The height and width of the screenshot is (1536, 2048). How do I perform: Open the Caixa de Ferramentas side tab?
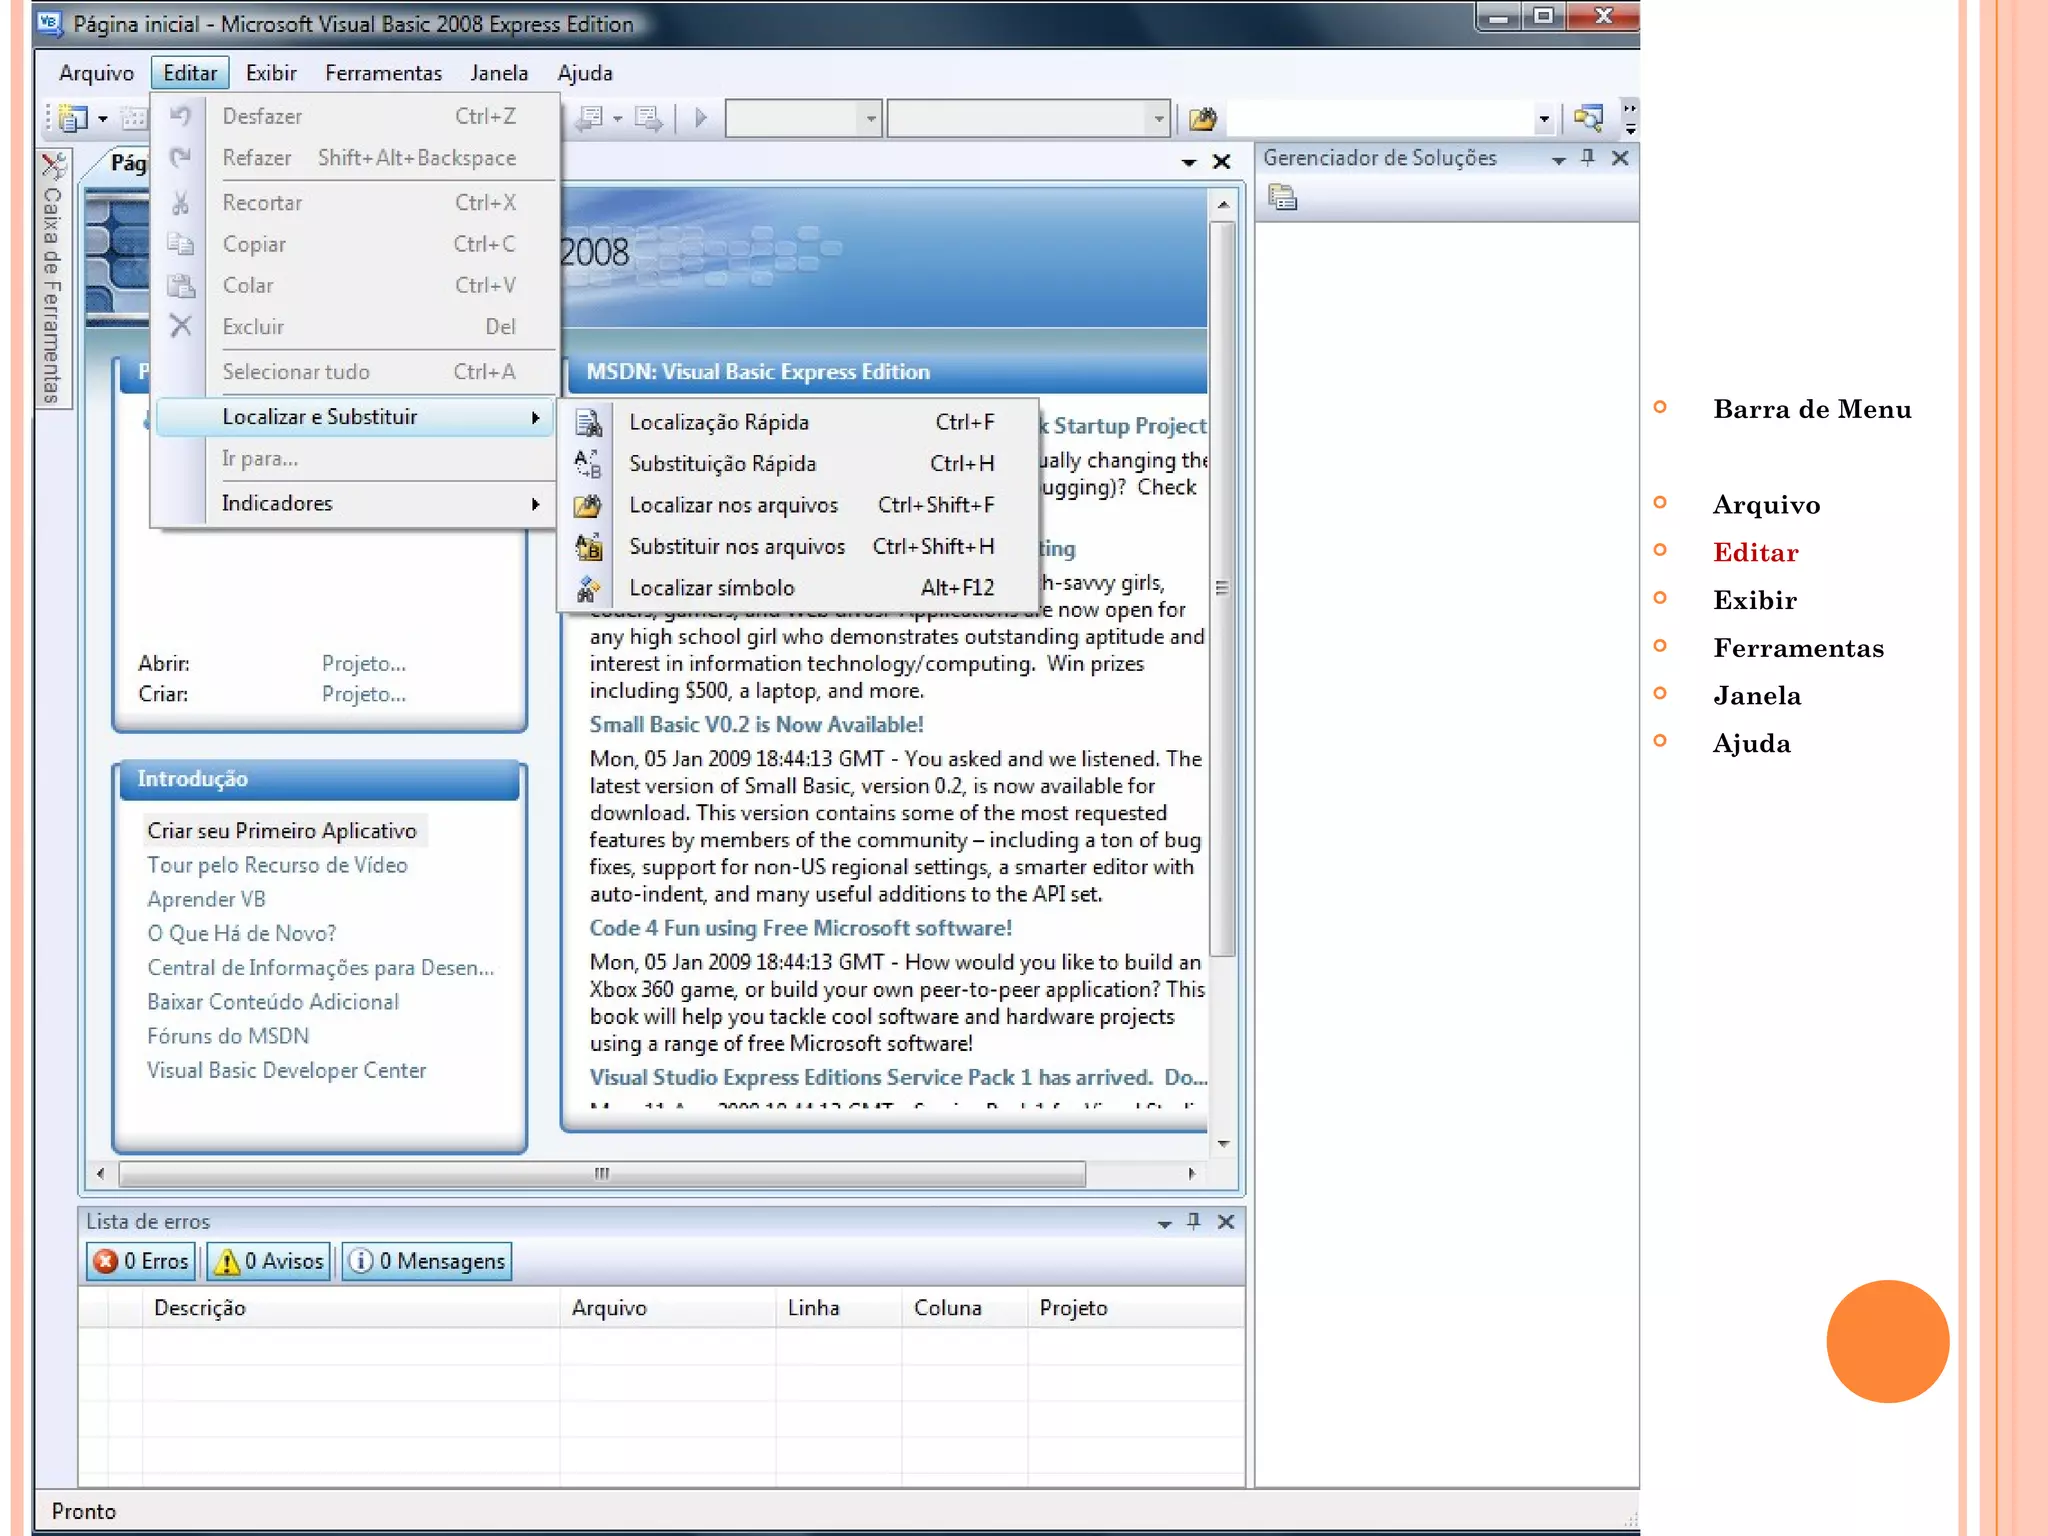[52, 280]
